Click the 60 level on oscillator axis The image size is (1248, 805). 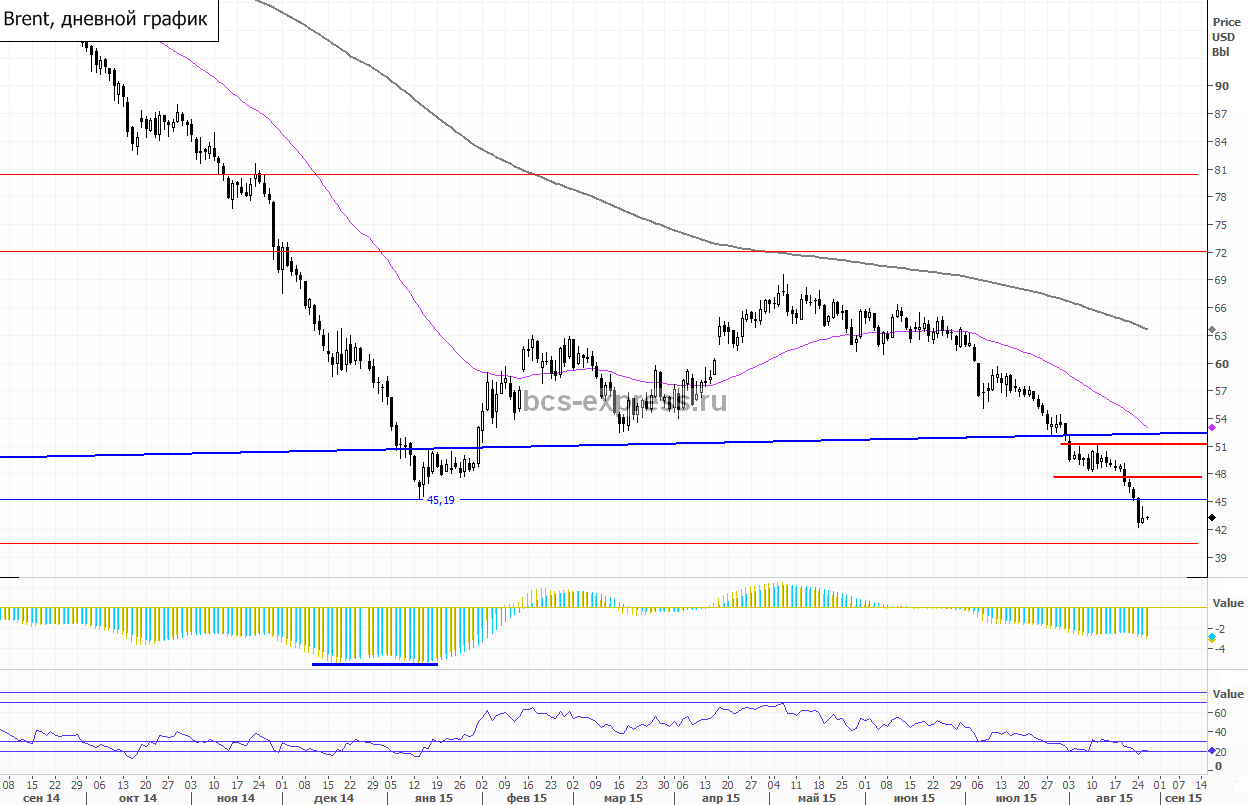tap(1220, 713)
